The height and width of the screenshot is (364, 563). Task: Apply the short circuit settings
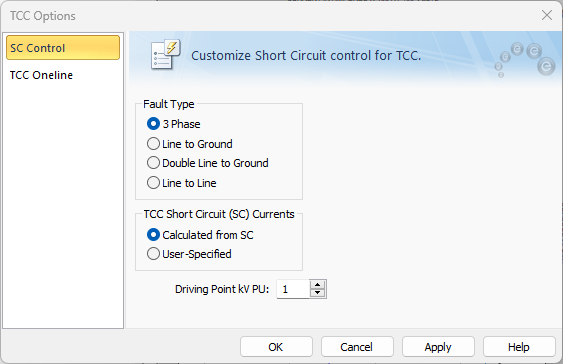438,347
